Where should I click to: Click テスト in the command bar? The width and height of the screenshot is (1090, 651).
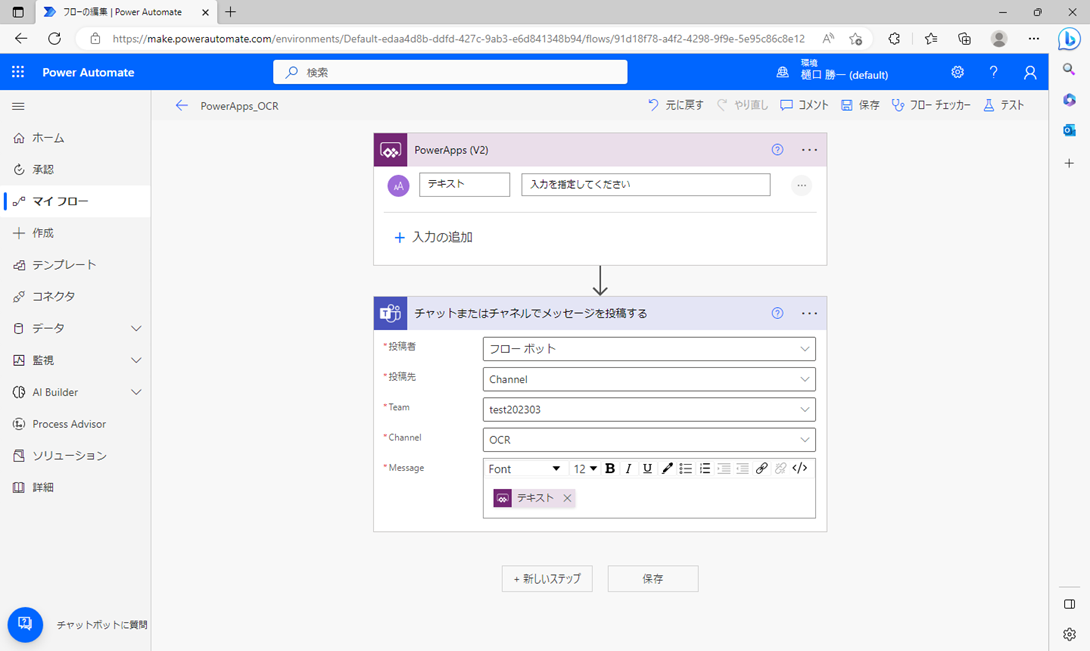(x=1004, y=105)
